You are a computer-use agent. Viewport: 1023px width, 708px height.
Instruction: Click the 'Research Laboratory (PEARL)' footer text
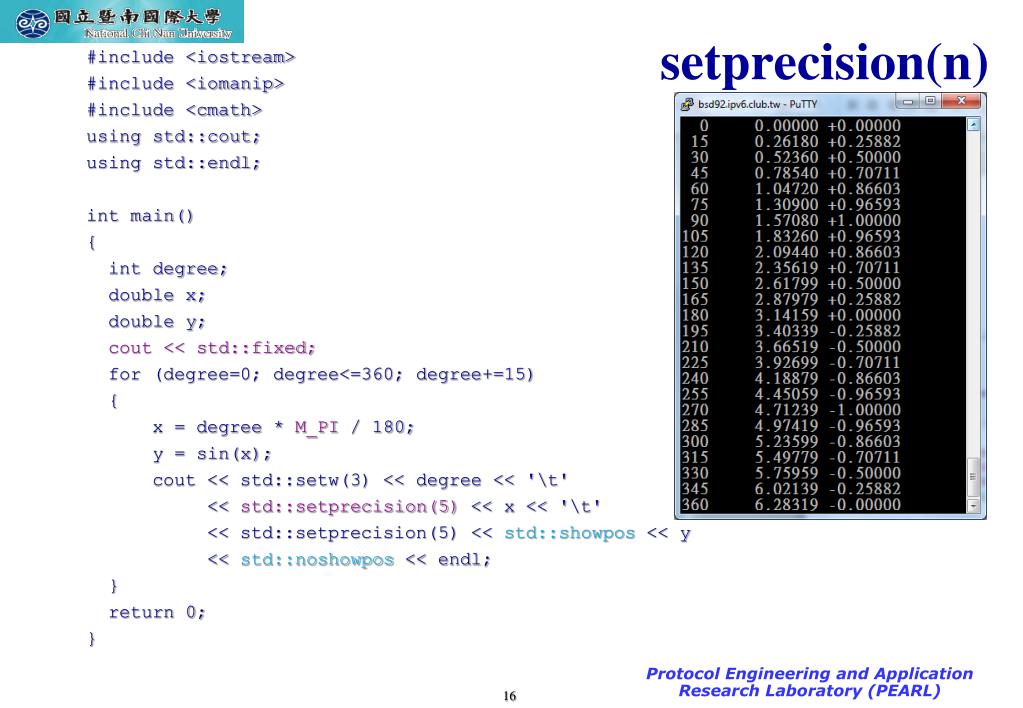(809, 690)
